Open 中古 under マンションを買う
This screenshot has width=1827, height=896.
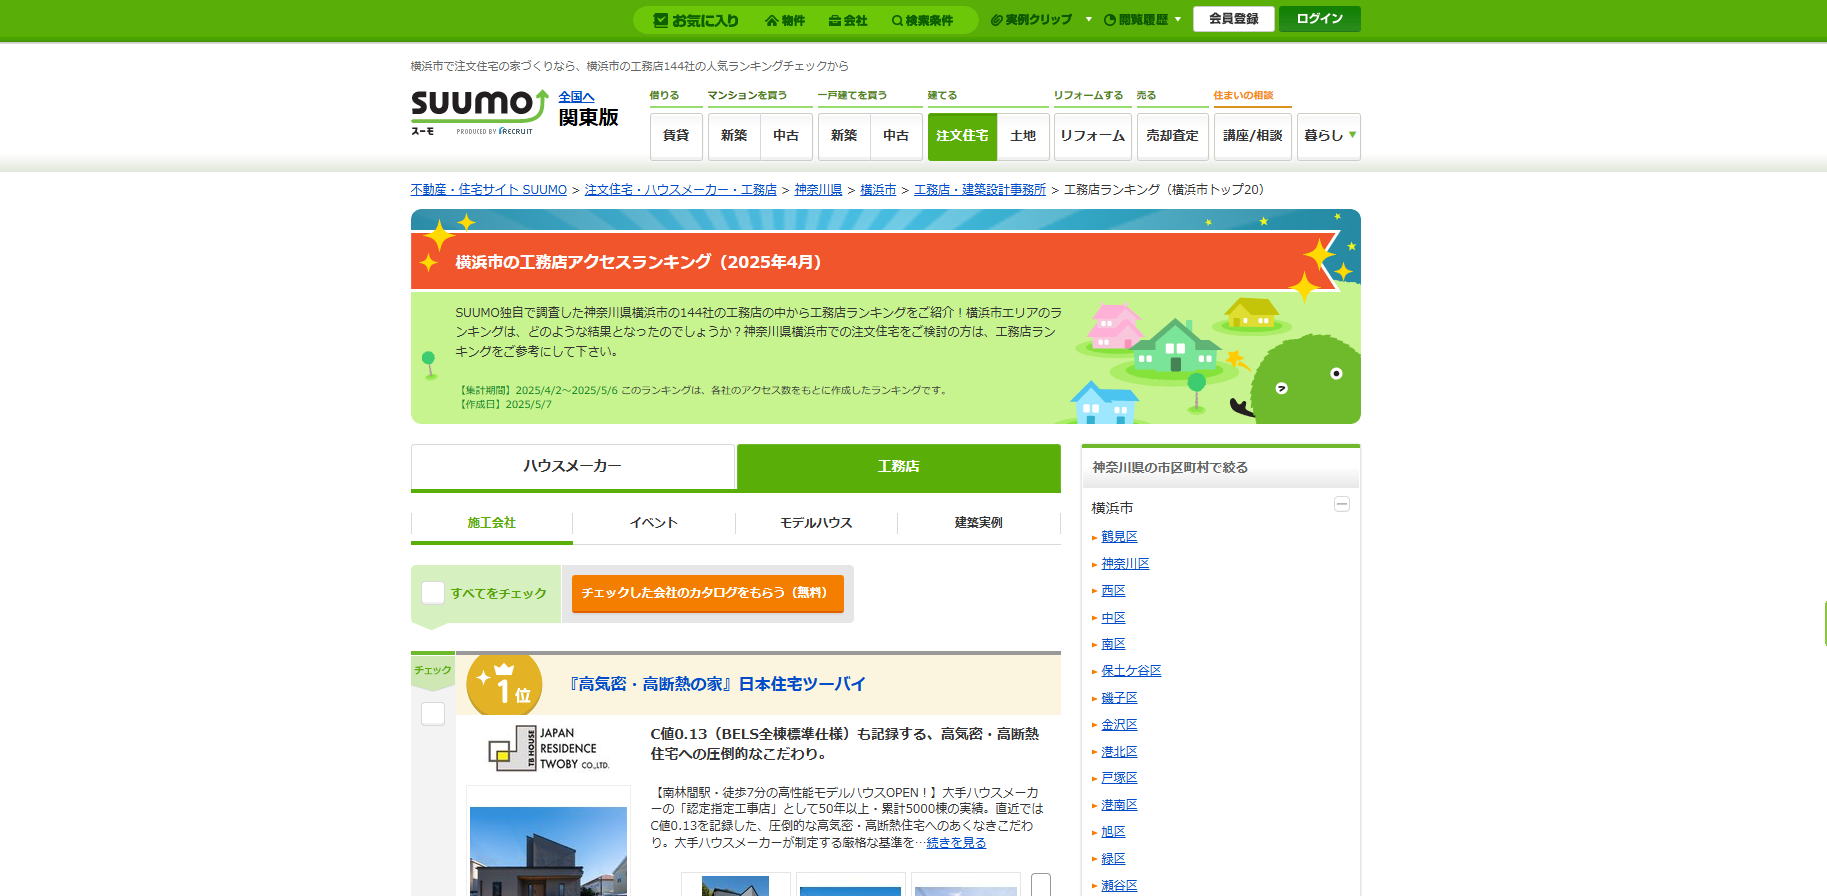(786, 136)
